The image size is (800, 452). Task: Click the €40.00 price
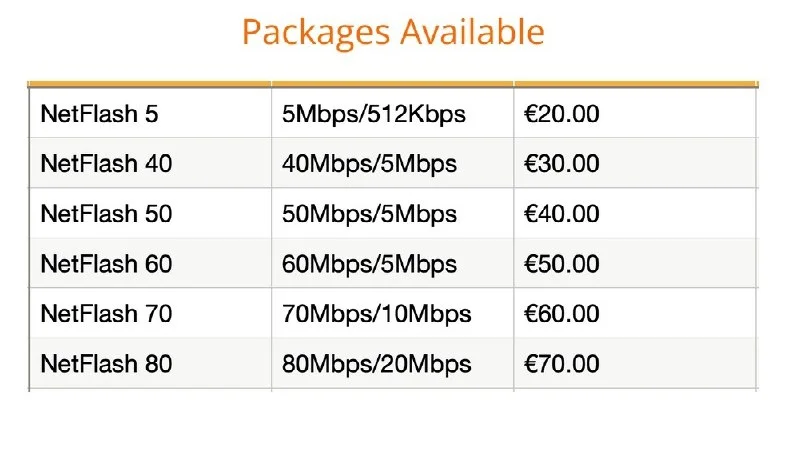coord(562,214)
